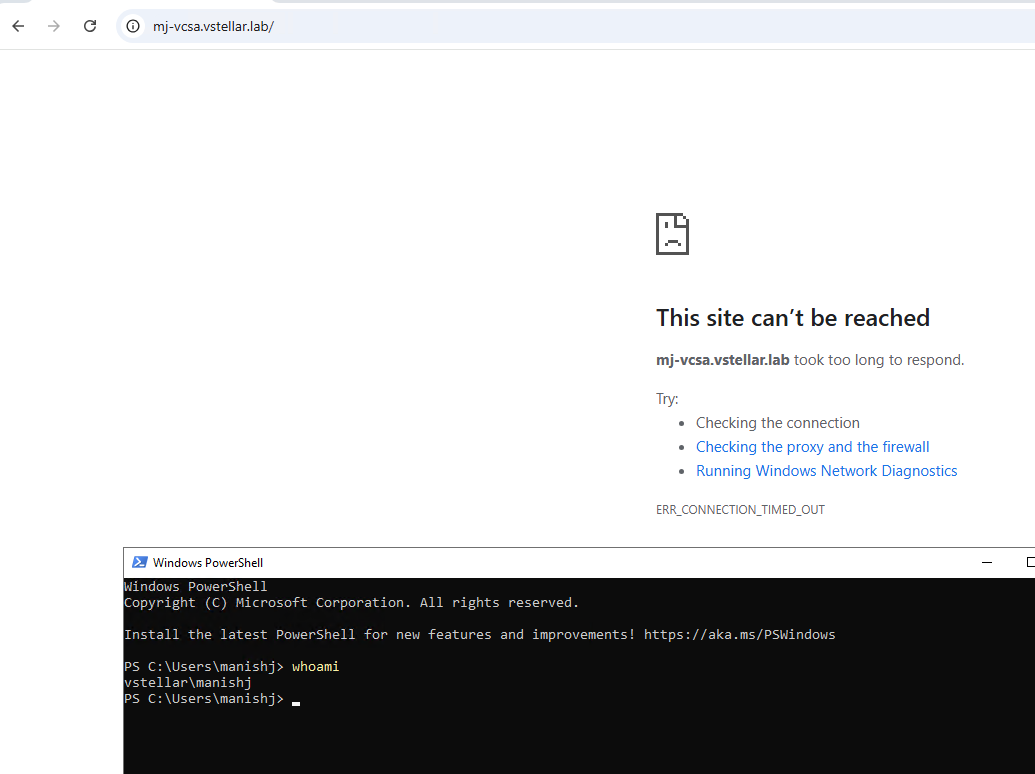Click the browser Forward arrow button
The height and width of the screenshot is (774, 1035).
(54, 26)
